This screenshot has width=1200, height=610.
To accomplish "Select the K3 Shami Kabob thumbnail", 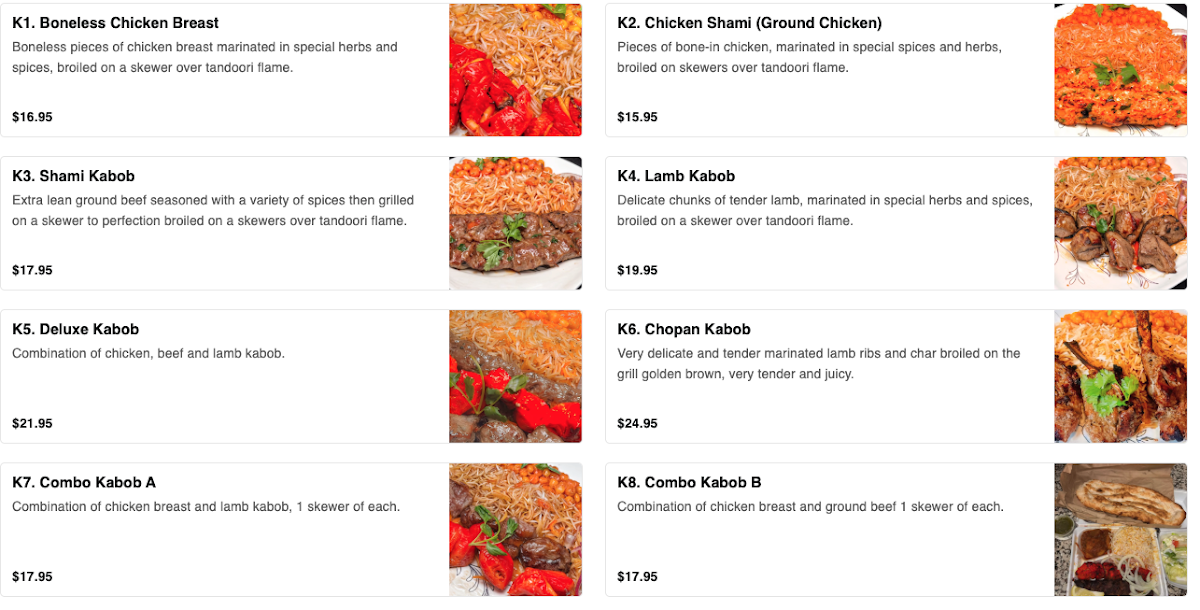I will [x=515, y=223].
